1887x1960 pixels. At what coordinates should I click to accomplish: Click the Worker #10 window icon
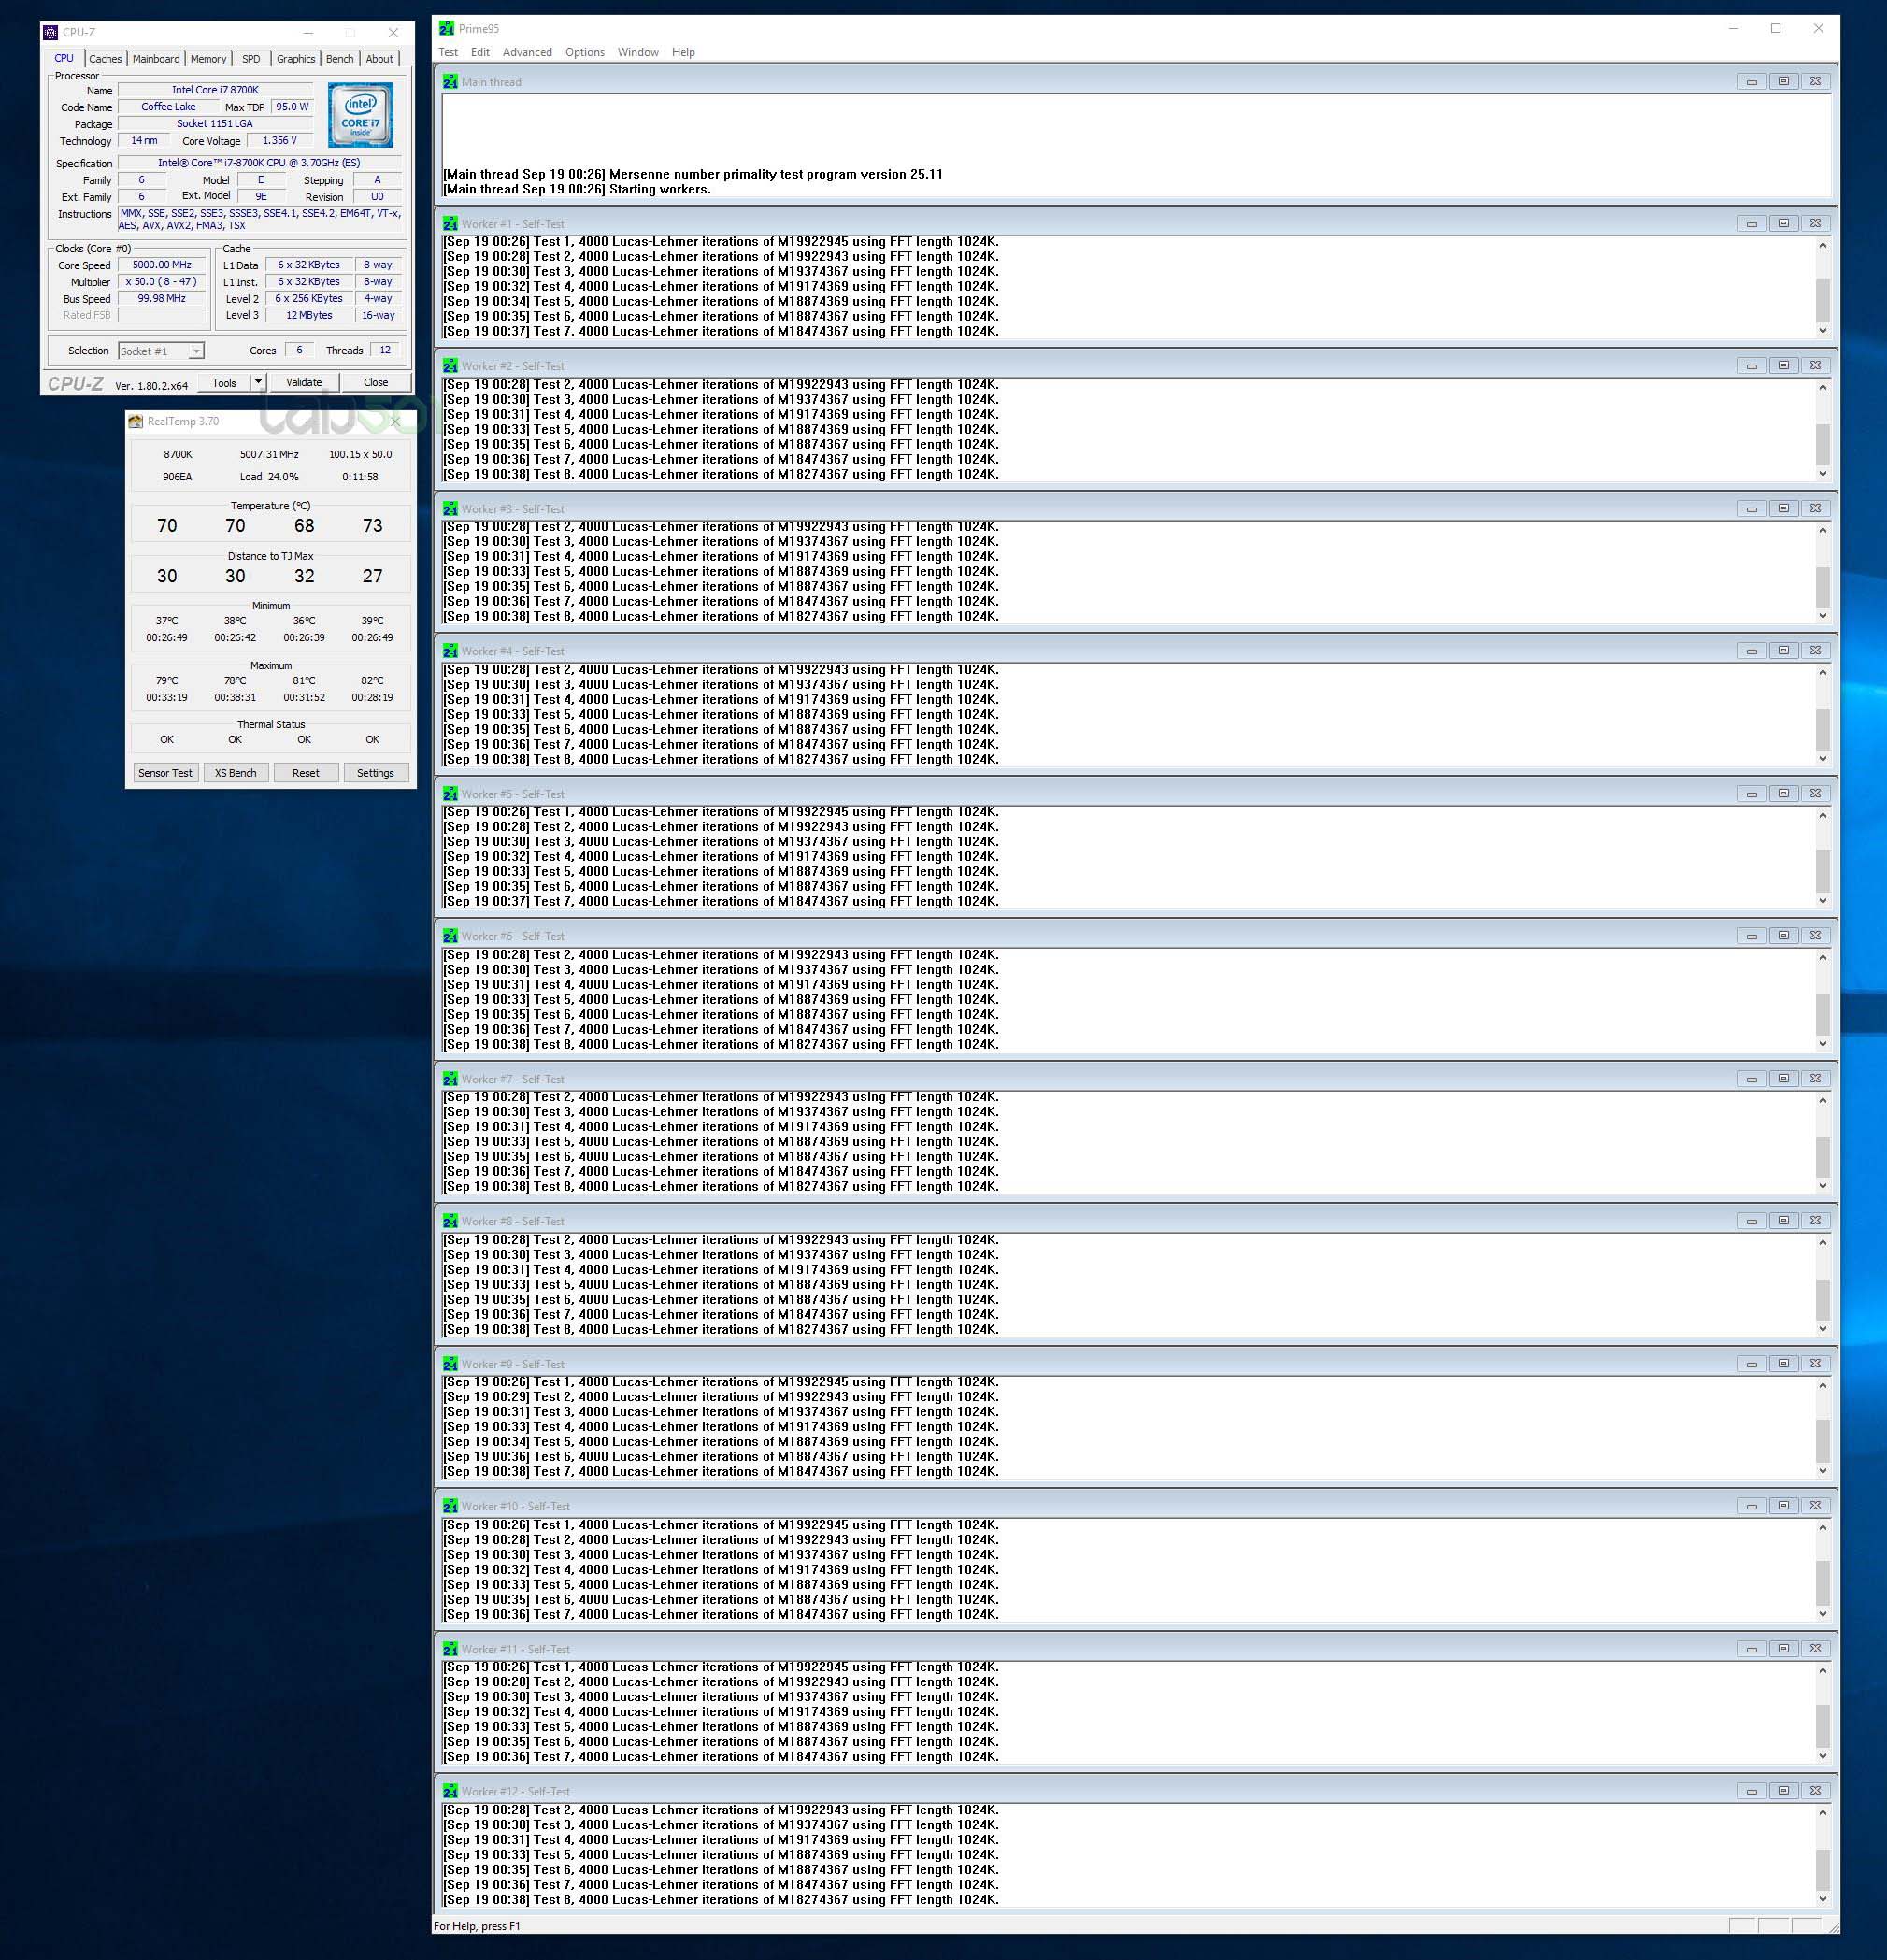[x=450, y=1505]
